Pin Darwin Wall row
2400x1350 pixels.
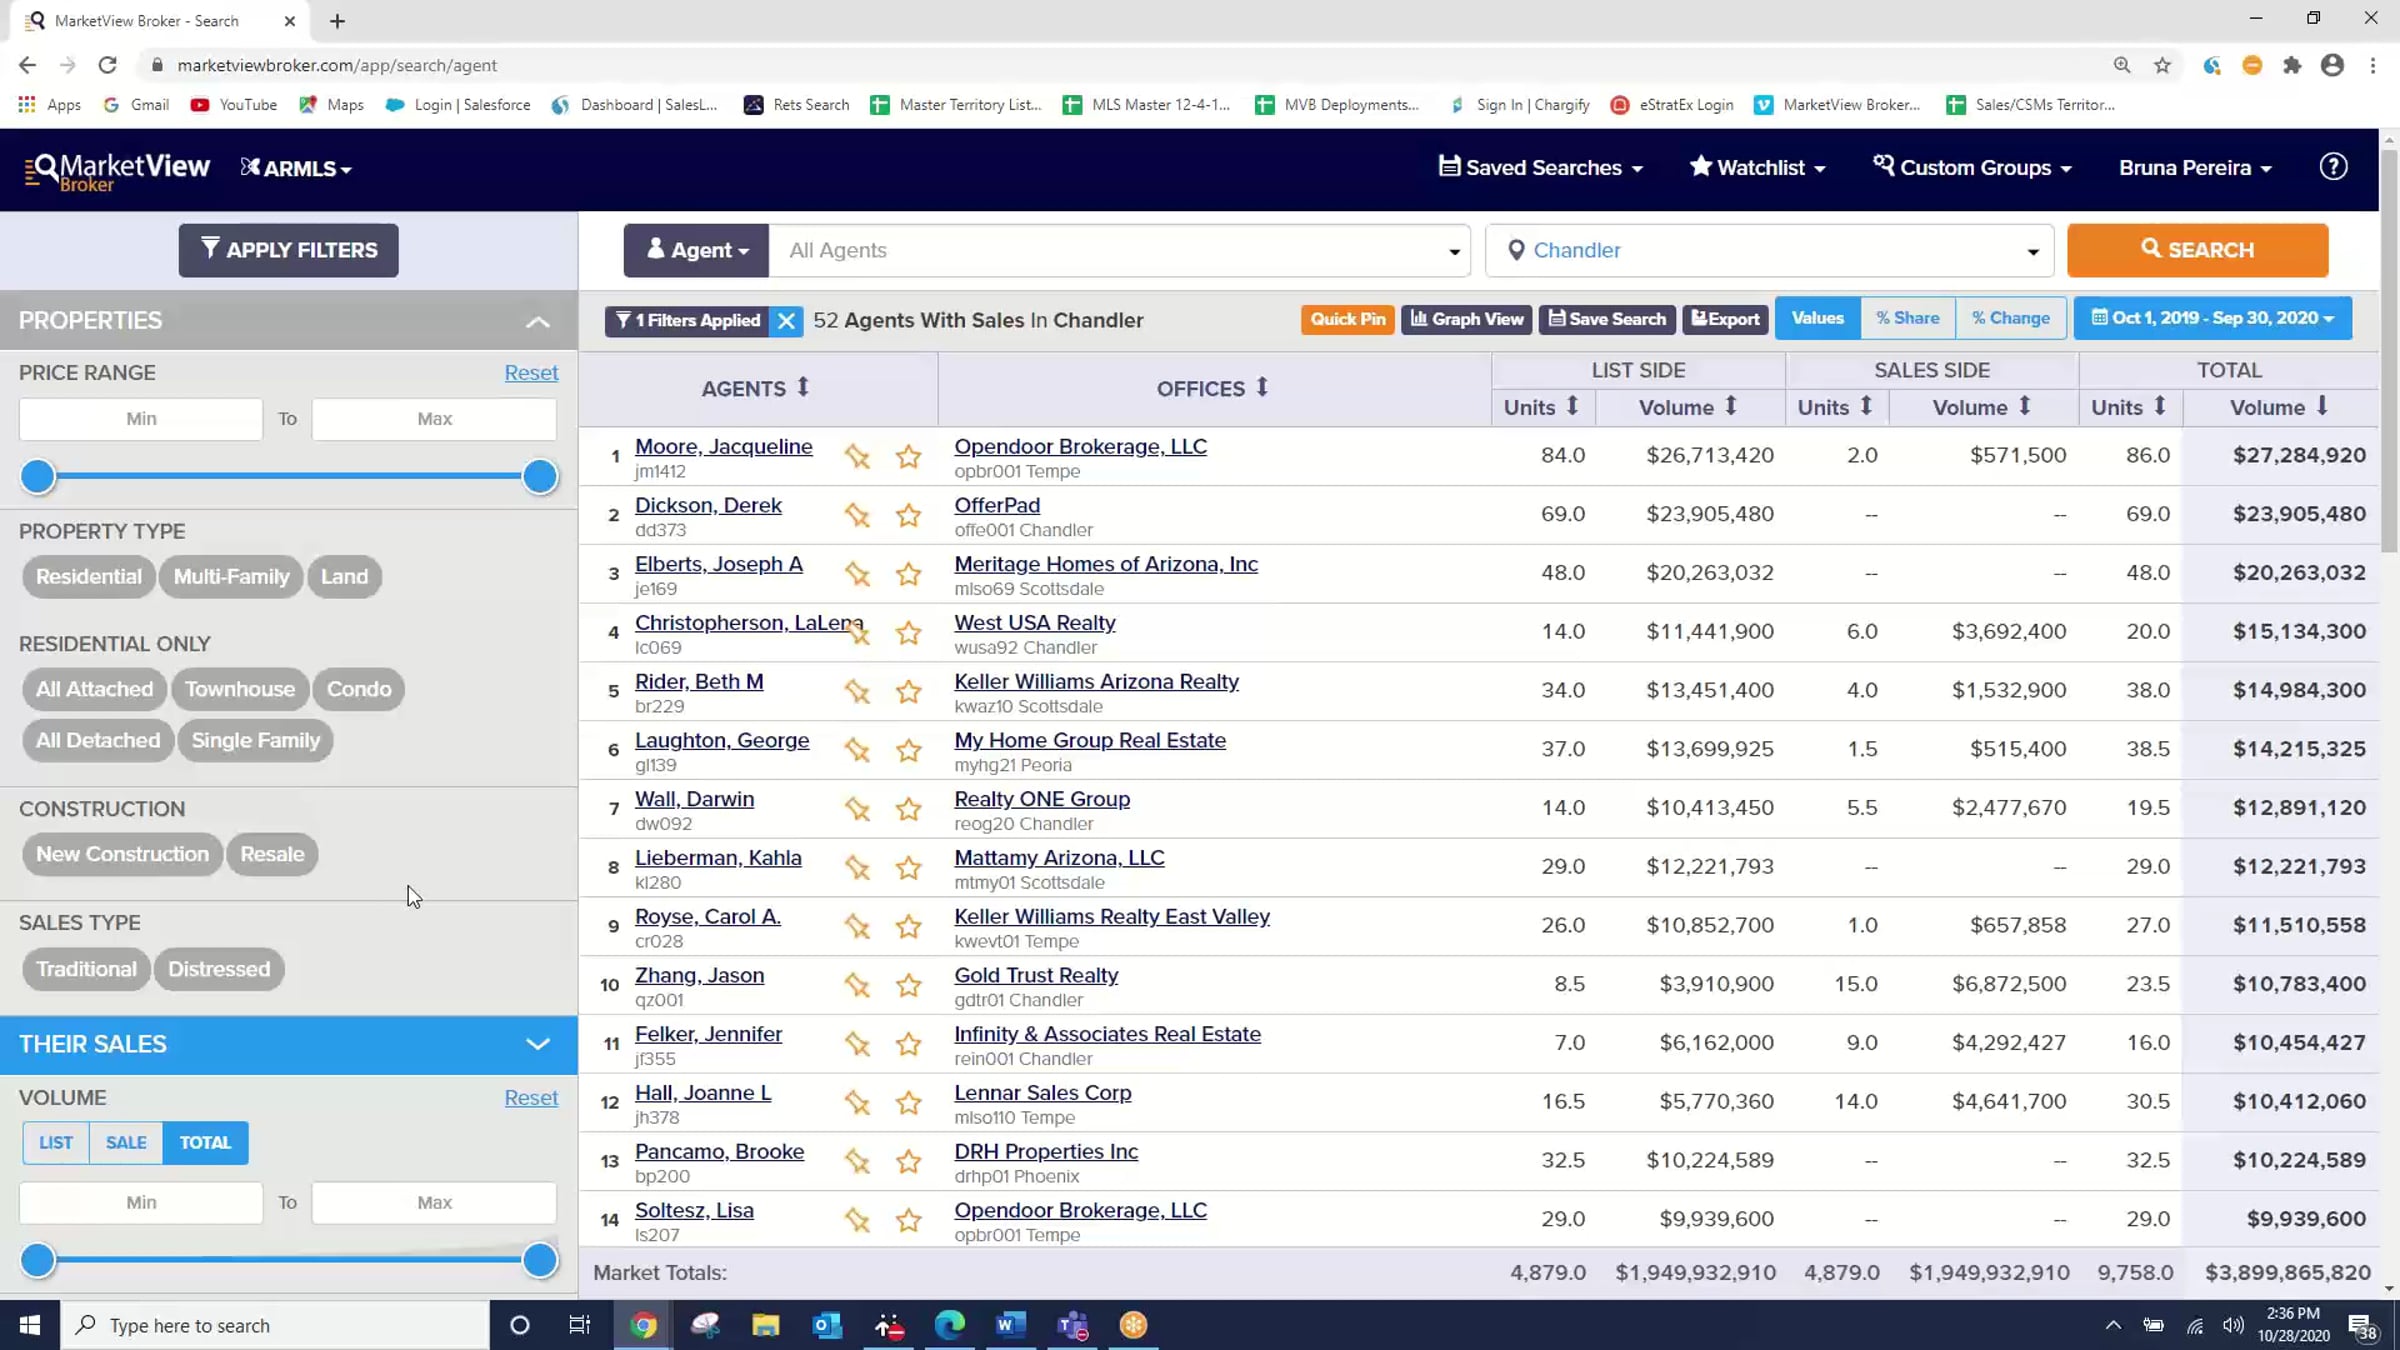tap(857, 809)
